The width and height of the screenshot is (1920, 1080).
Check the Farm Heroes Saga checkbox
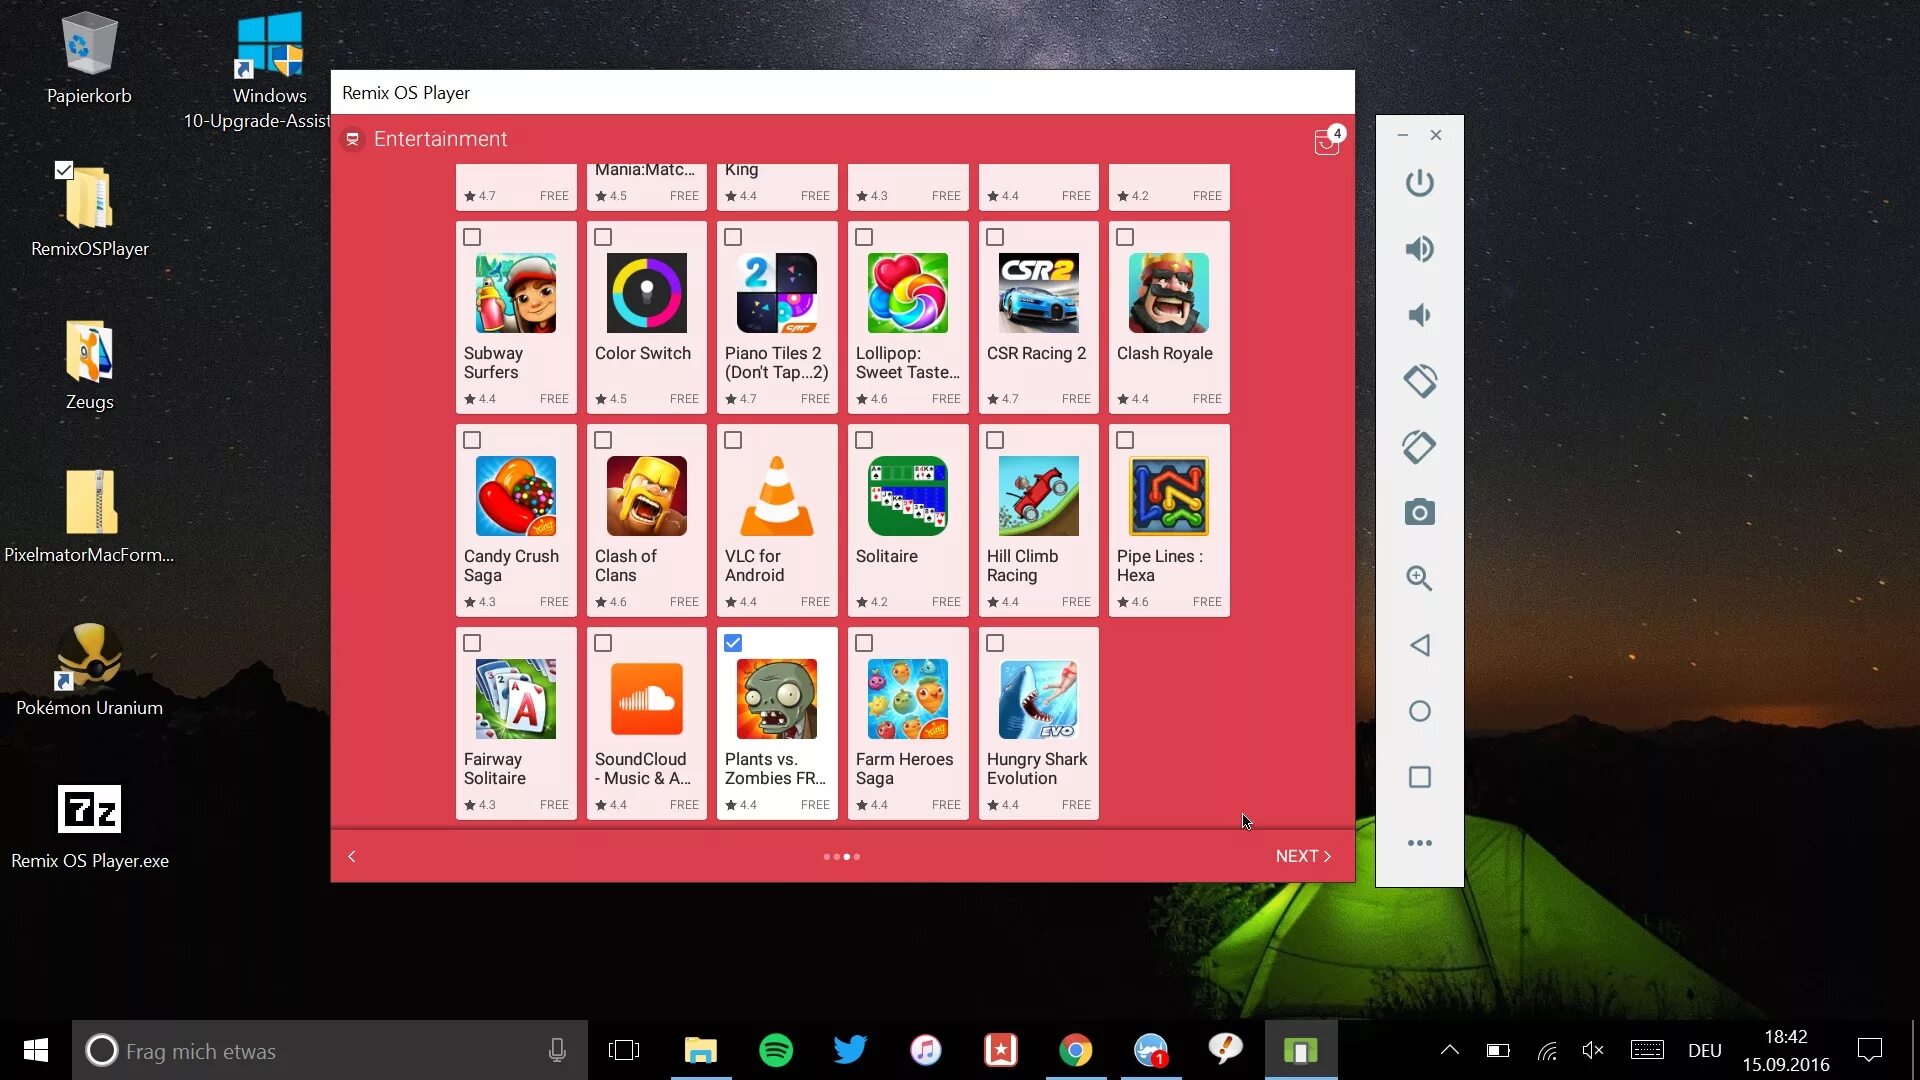point(864,643)
